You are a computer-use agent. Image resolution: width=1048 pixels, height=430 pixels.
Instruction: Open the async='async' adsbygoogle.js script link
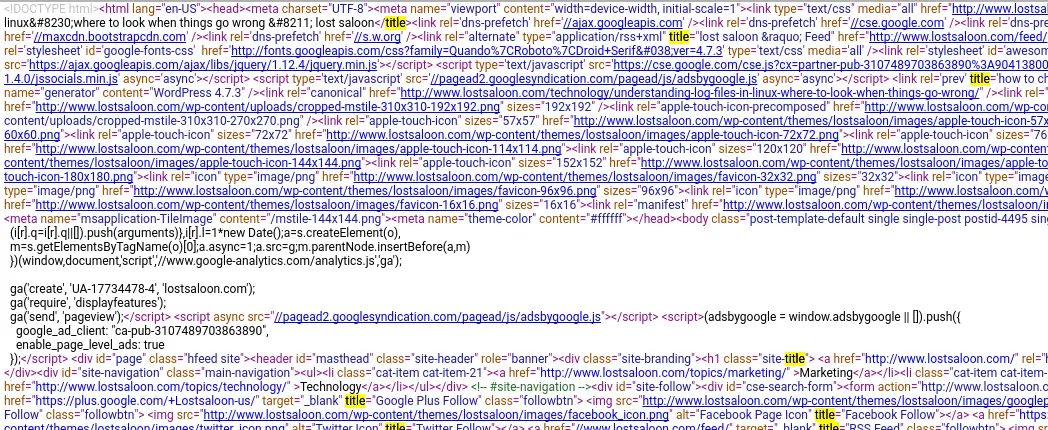[594, 79]
